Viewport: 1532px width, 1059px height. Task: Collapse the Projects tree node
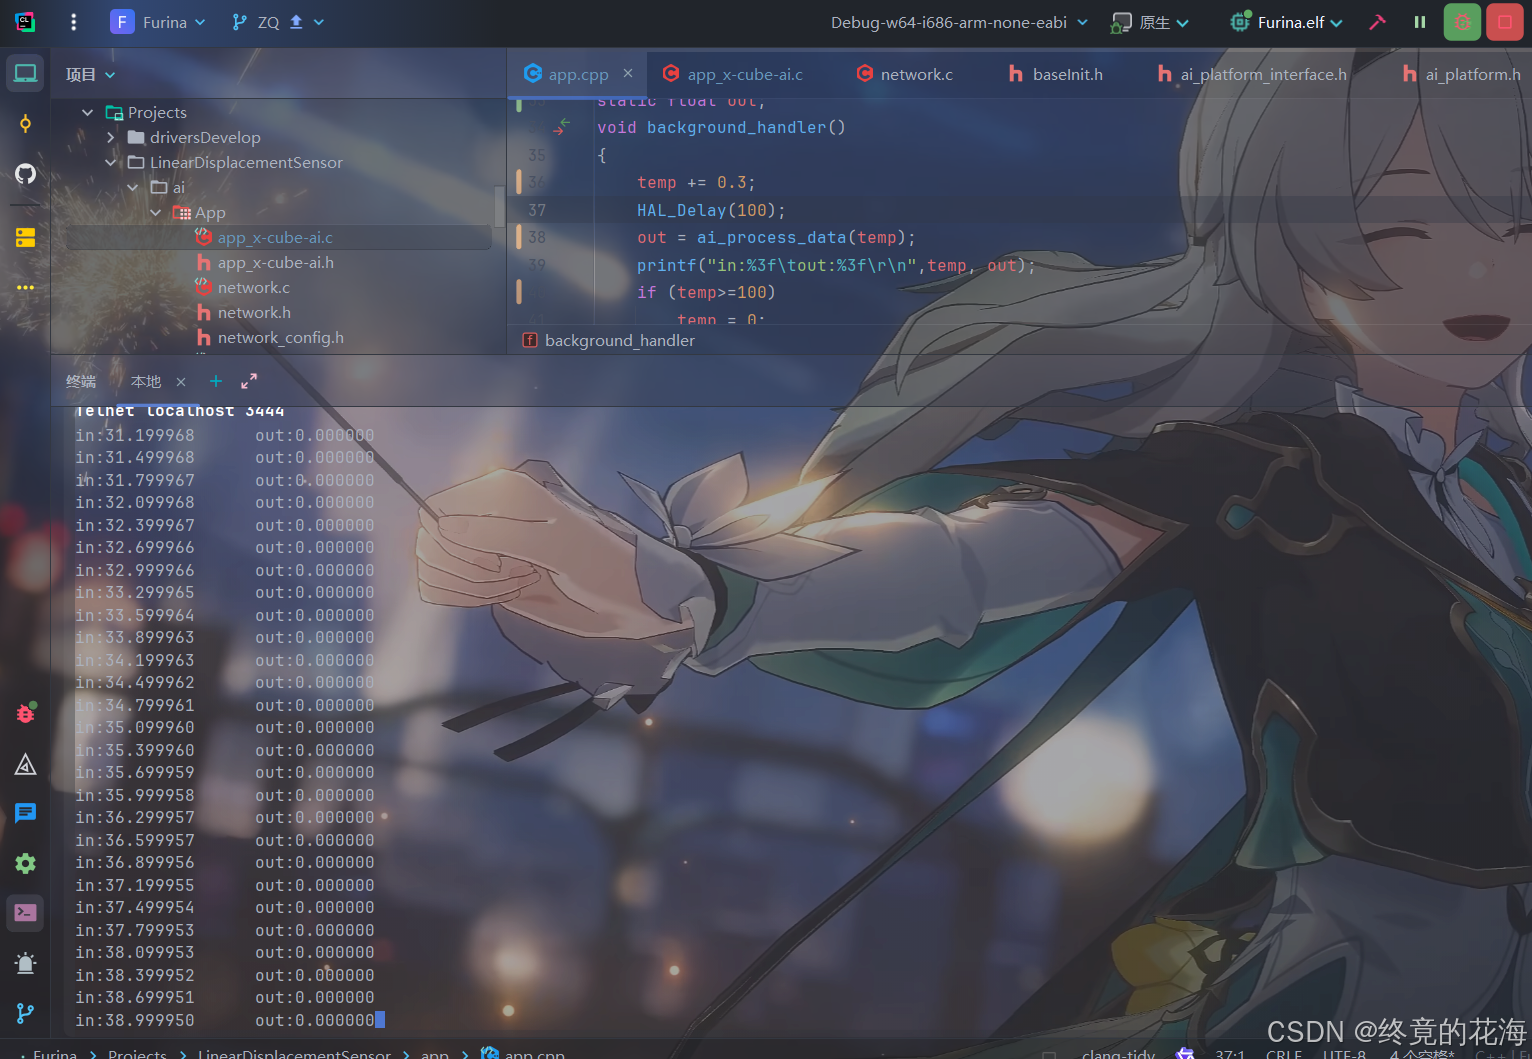point(88,112)
